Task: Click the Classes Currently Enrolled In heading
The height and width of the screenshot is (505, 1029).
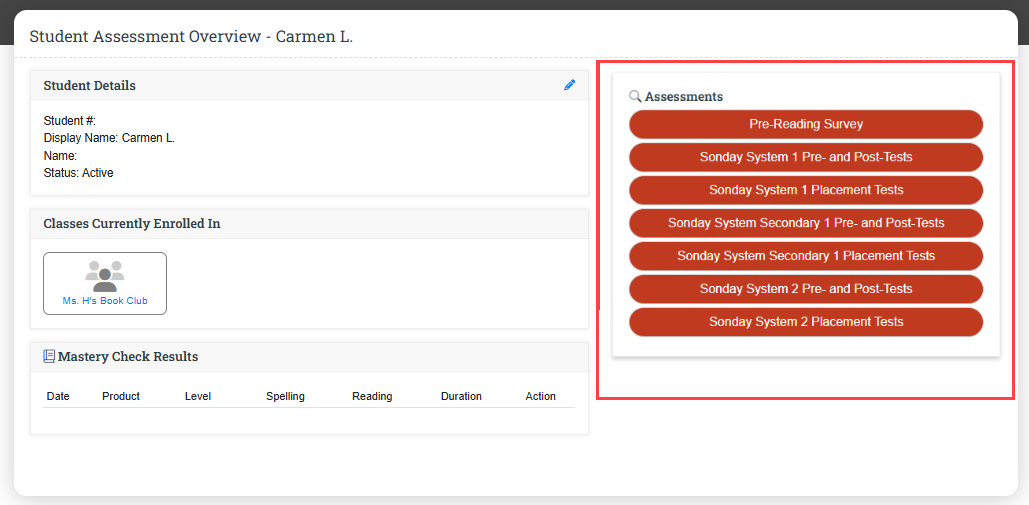Action: click(x=132, y=224)
